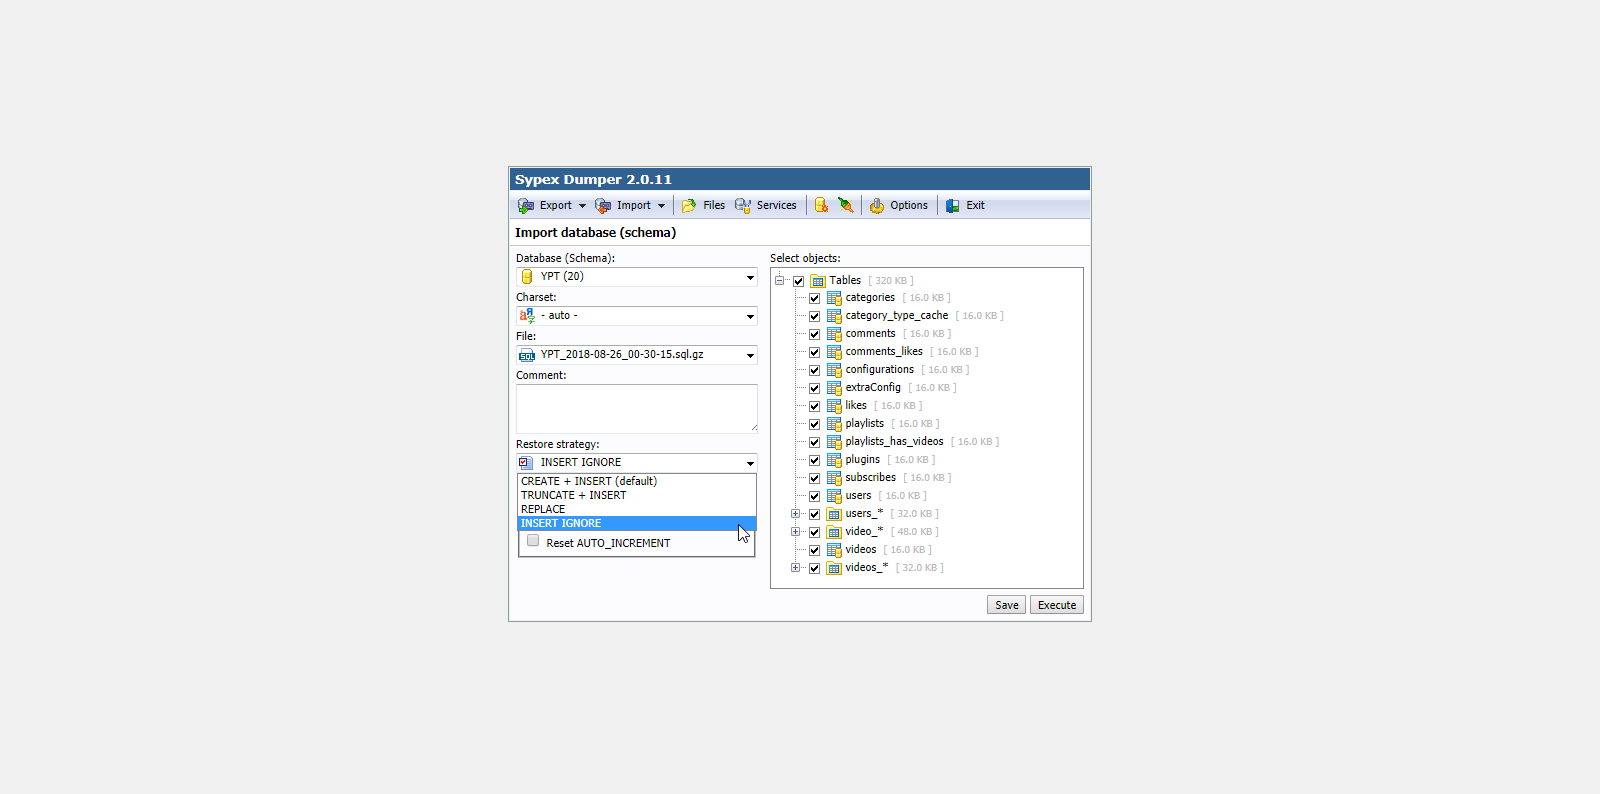Click the likes table icon

834,406
